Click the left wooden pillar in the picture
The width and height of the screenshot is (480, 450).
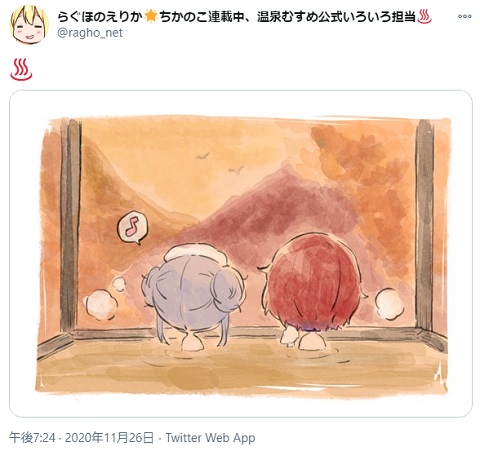coord(71,227)
